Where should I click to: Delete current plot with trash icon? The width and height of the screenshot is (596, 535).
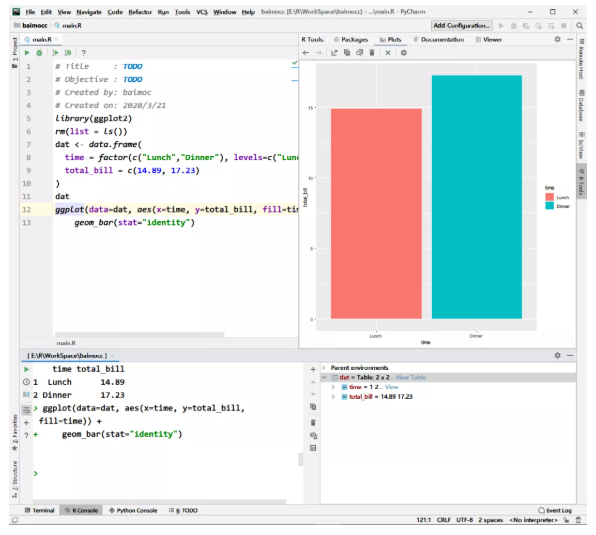tap(372, 53)
